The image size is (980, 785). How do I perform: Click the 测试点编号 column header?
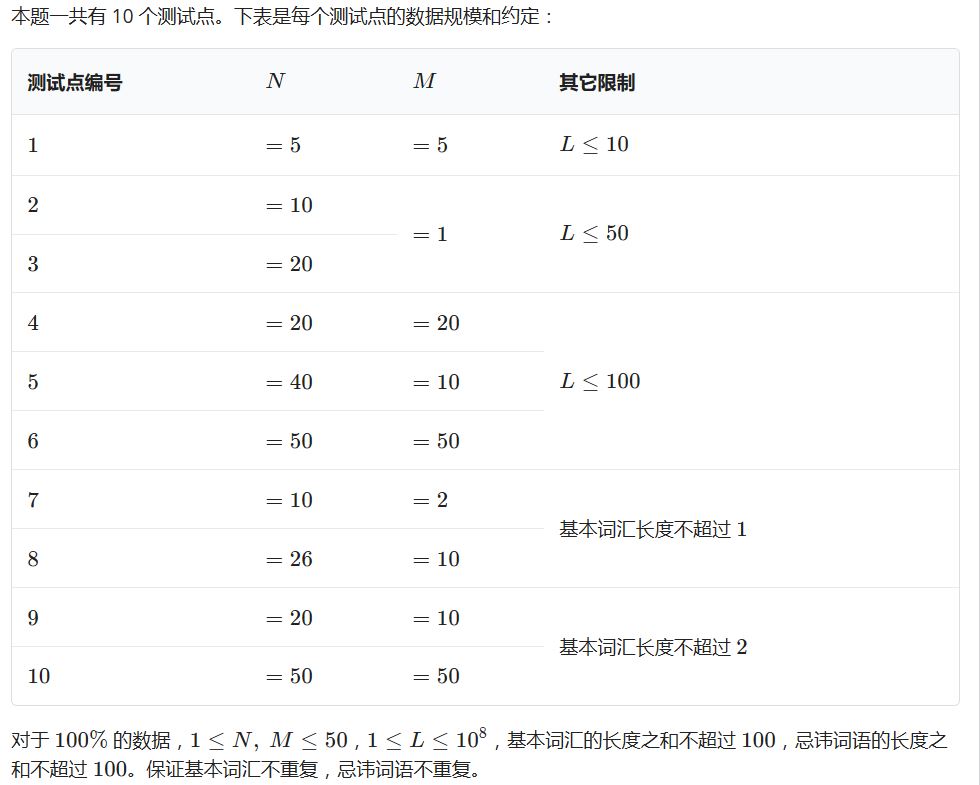click(x=75, y=83)
